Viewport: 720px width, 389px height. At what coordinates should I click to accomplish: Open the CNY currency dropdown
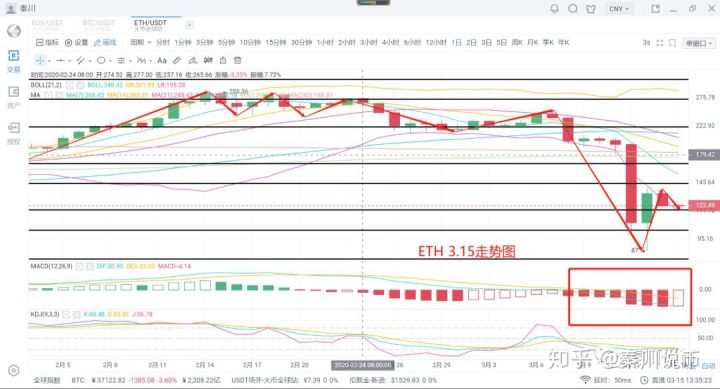[x=619, y=9]
